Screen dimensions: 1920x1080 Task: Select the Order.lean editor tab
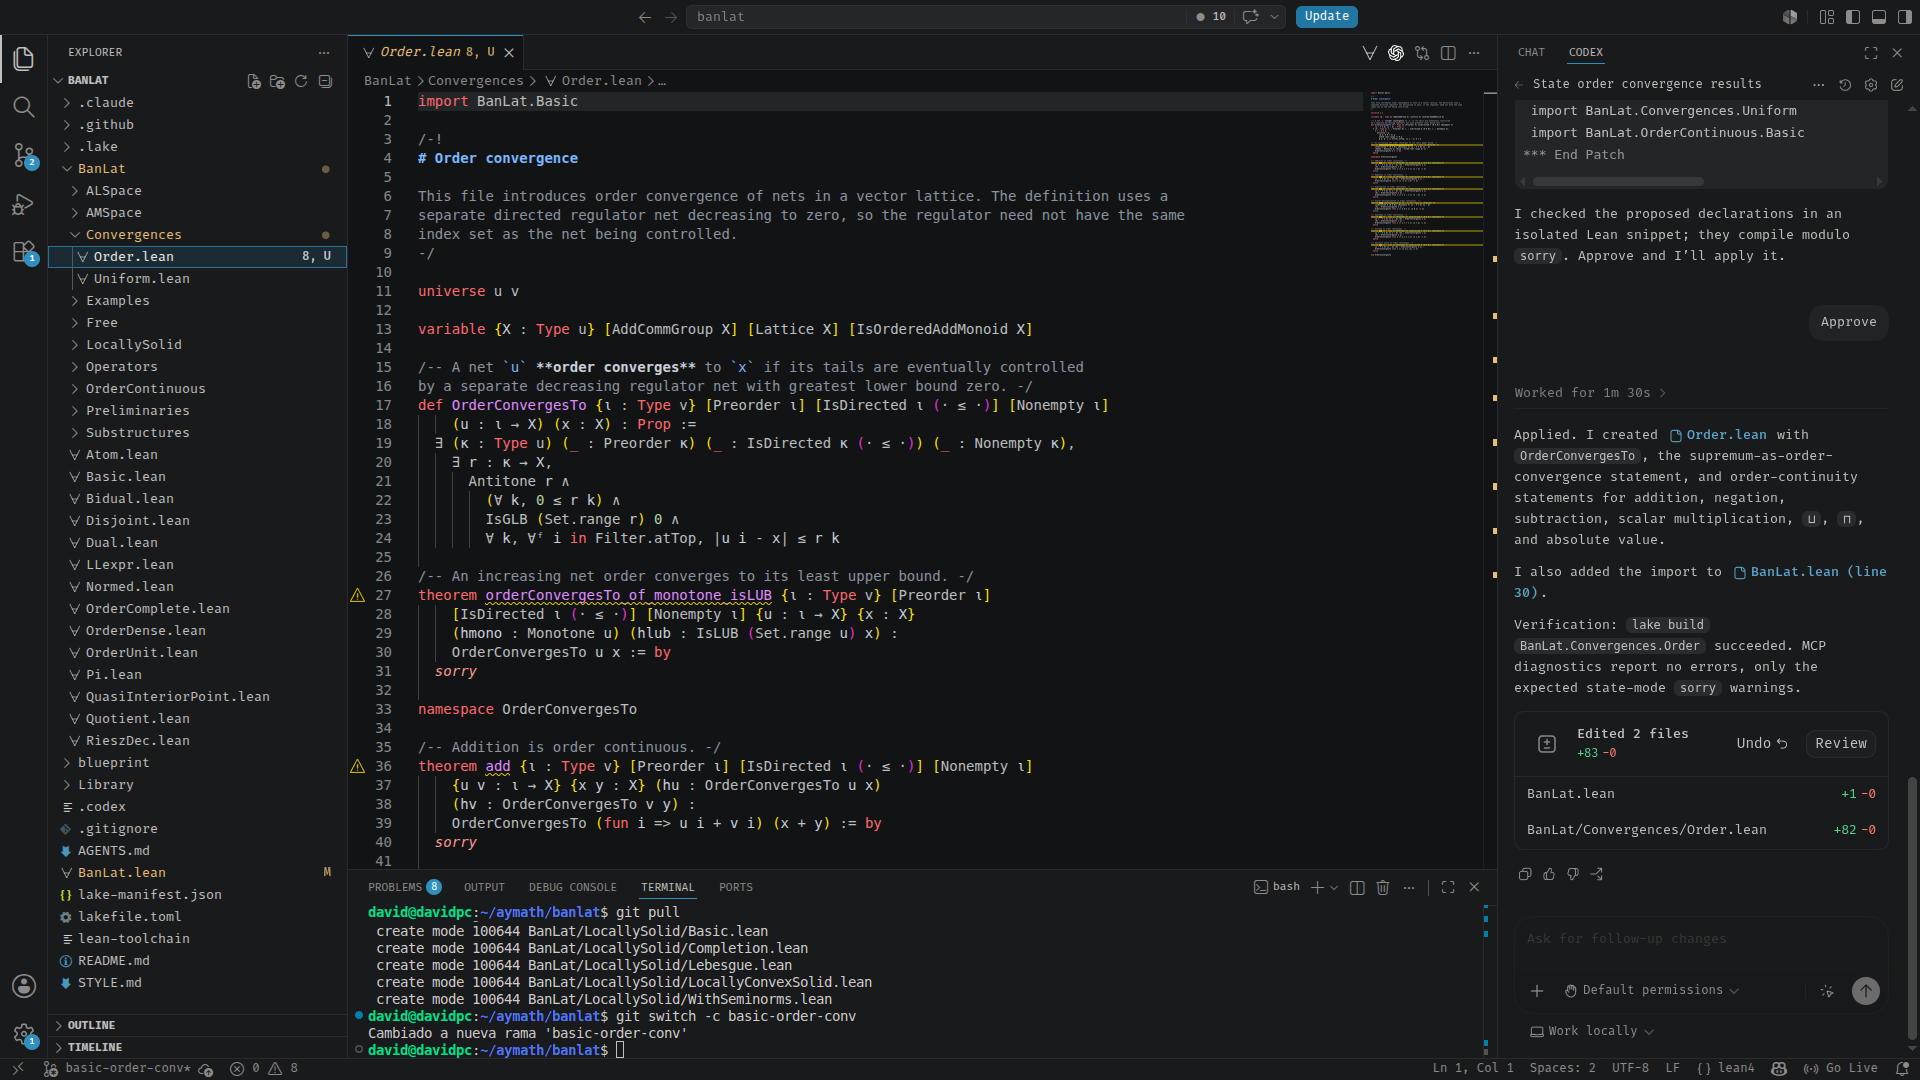(x=436, y=52)
